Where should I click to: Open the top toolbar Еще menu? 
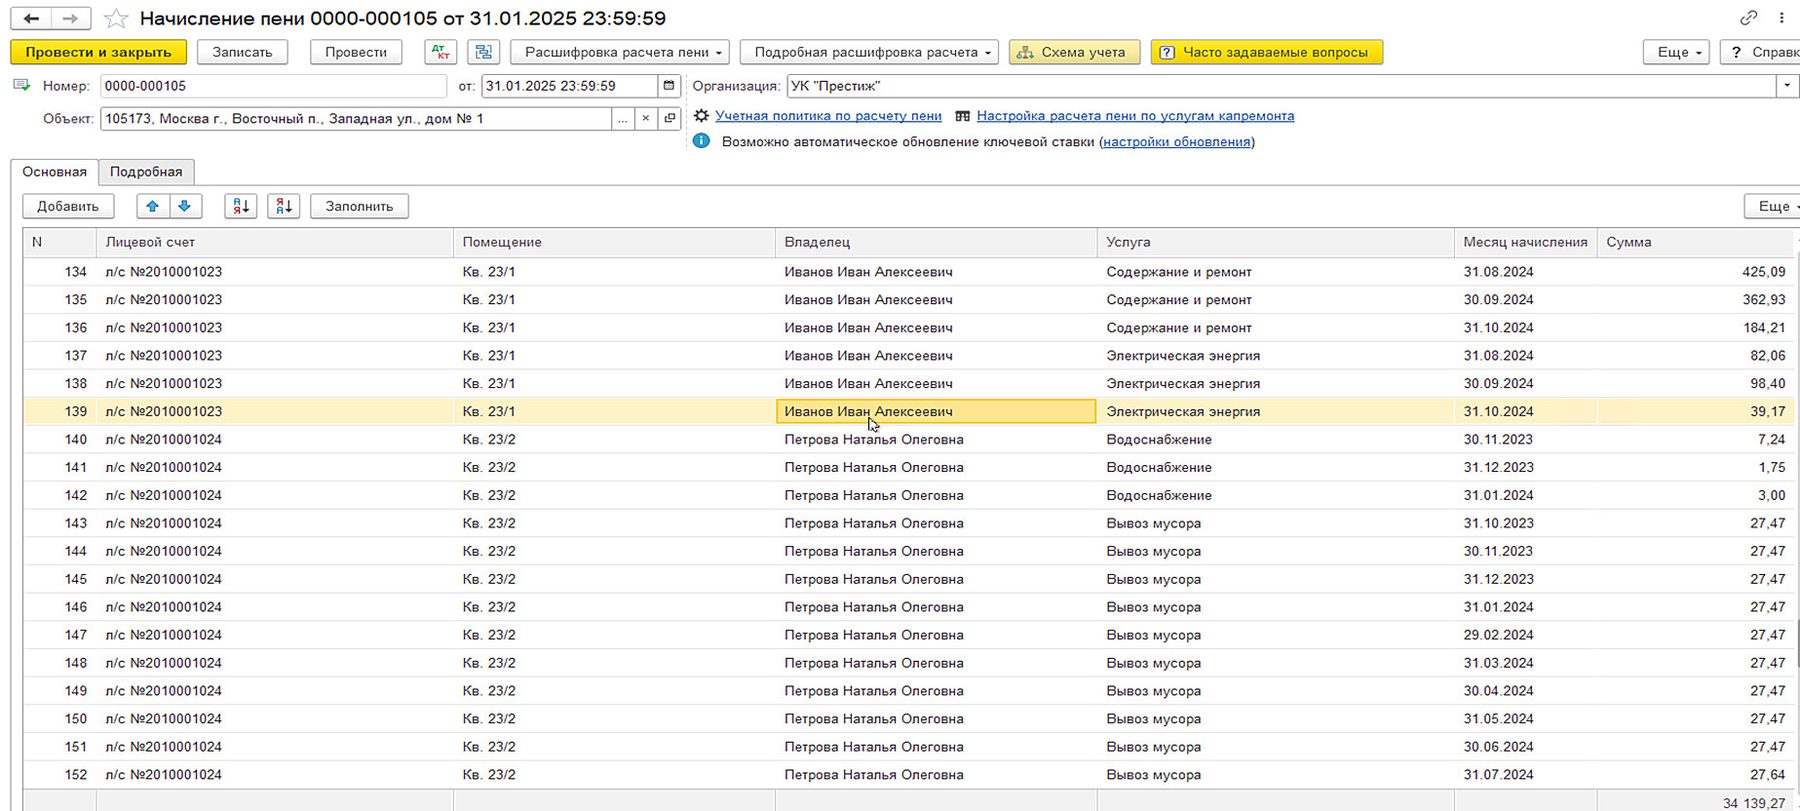click(1676, 52)
